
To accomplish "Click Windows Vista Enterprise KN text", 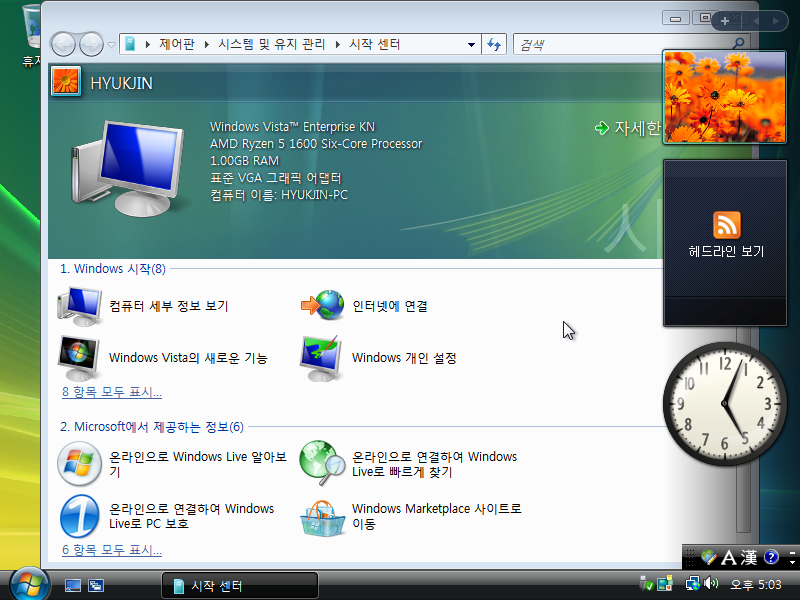I will click(x=292, y=127).
